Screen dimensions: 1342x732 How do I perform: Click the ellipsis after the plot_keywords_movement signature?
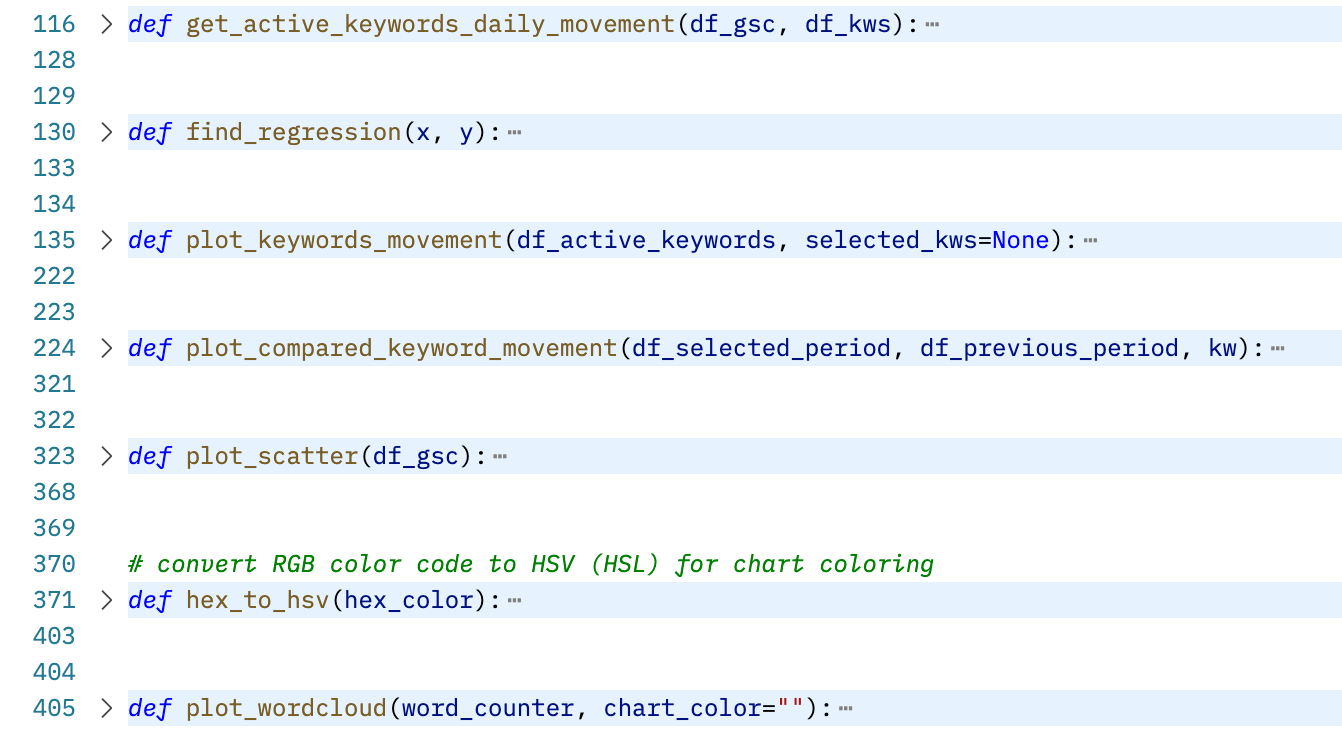point(1090,240)
